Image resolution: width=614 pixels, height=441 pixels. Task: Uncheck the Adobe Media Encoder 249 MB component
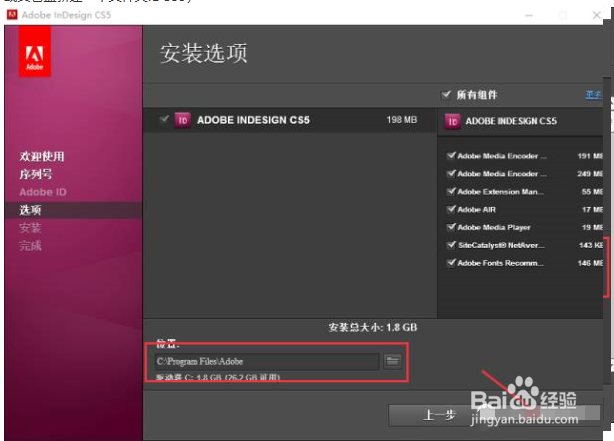point(451,173)
